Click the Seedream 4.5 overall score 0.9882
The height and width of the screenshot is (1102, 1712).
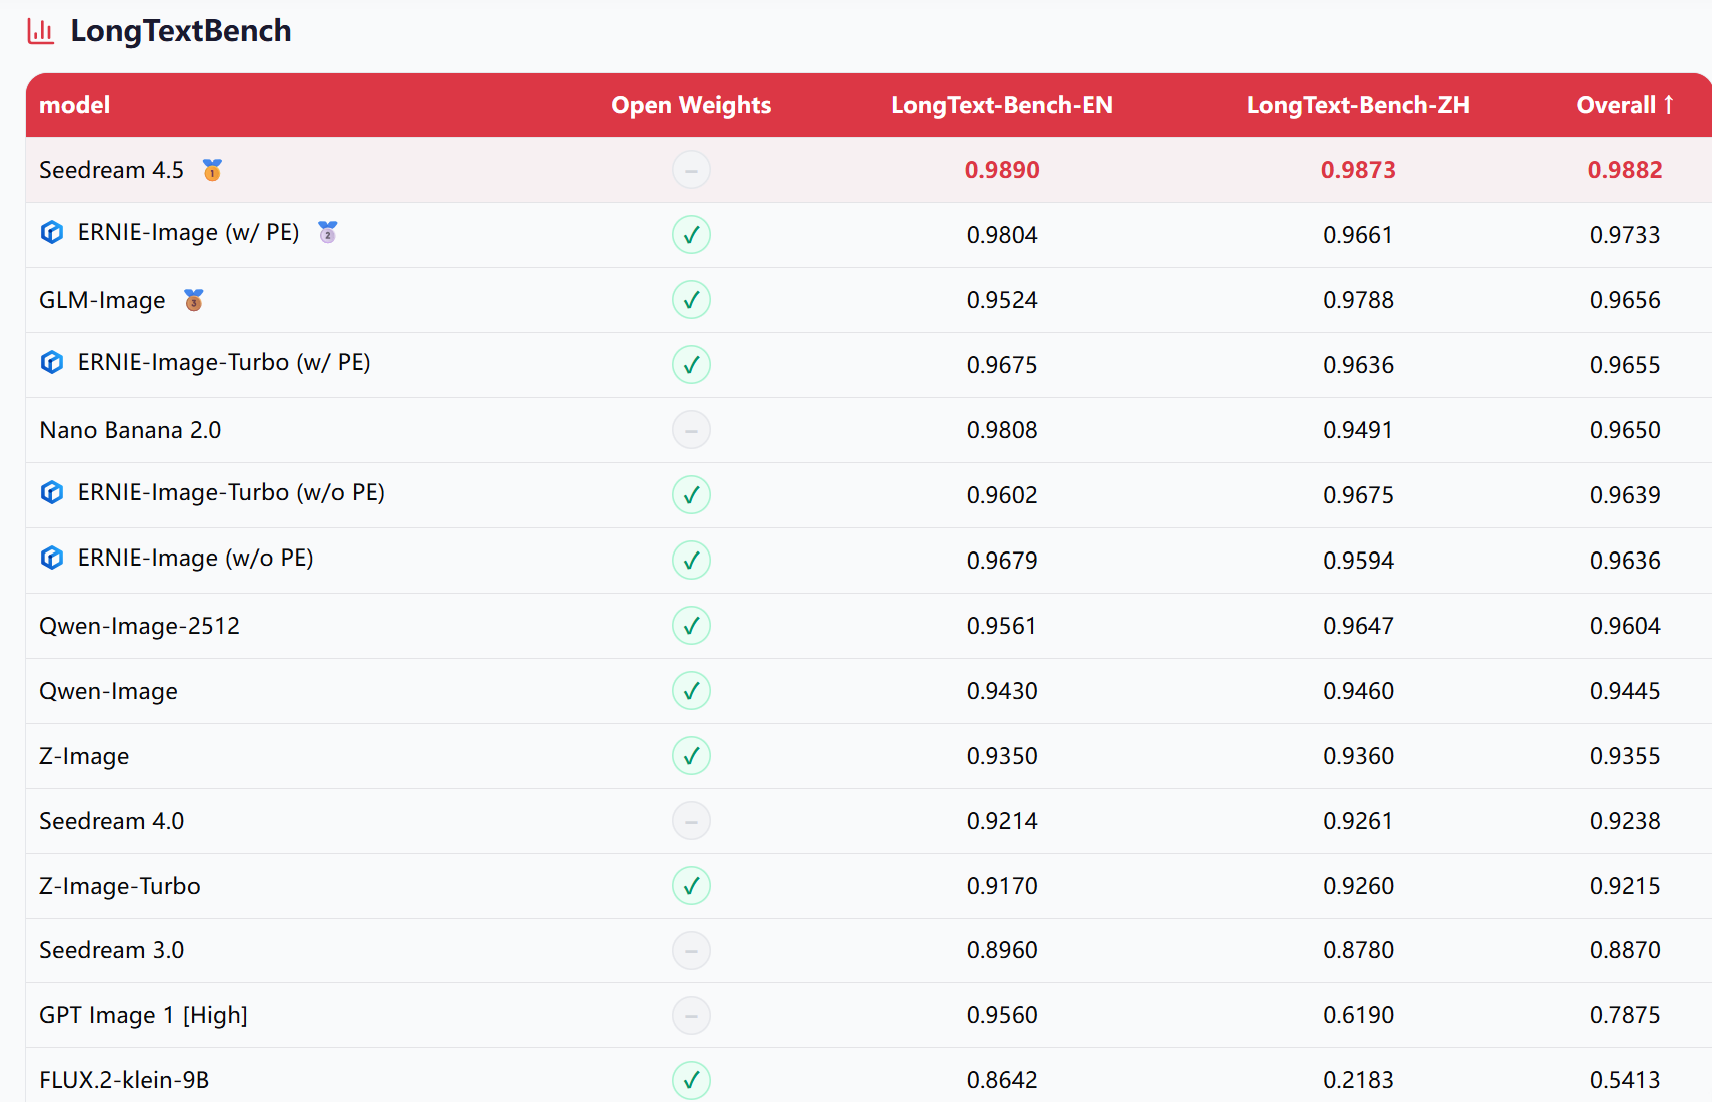pyautogui.click(x=1624, y=170)
